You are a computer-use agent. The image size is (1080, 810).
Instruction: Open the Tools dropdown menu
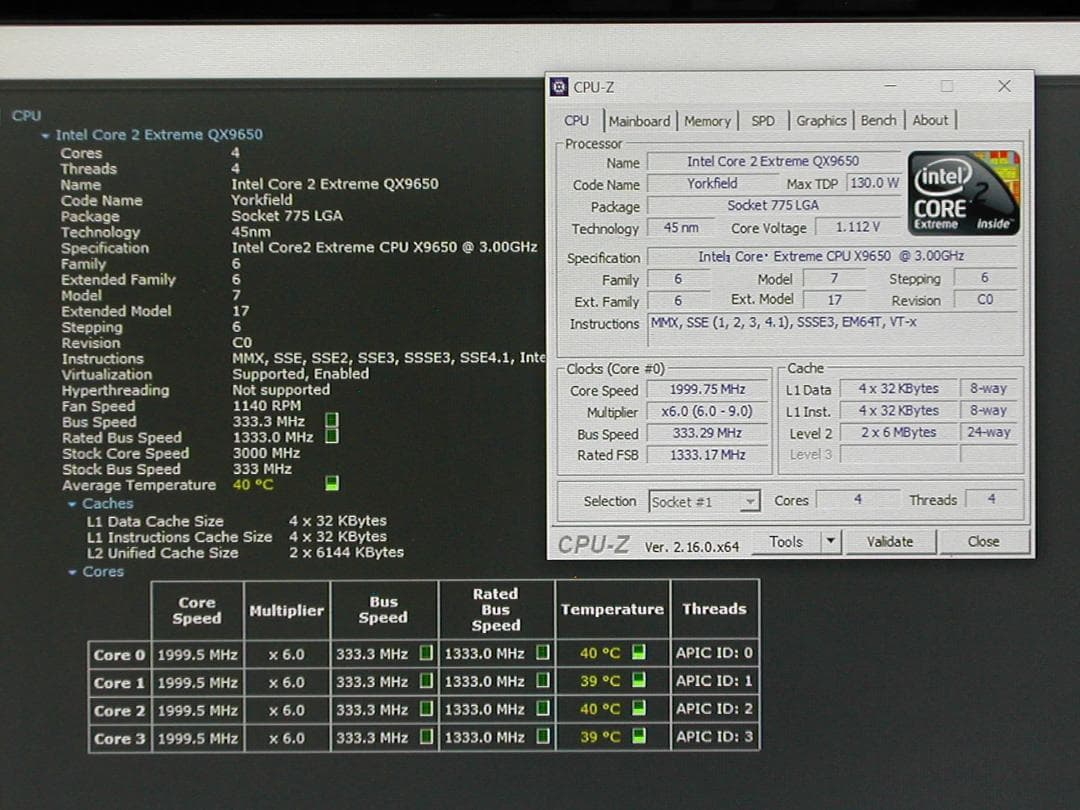(832, 541)
